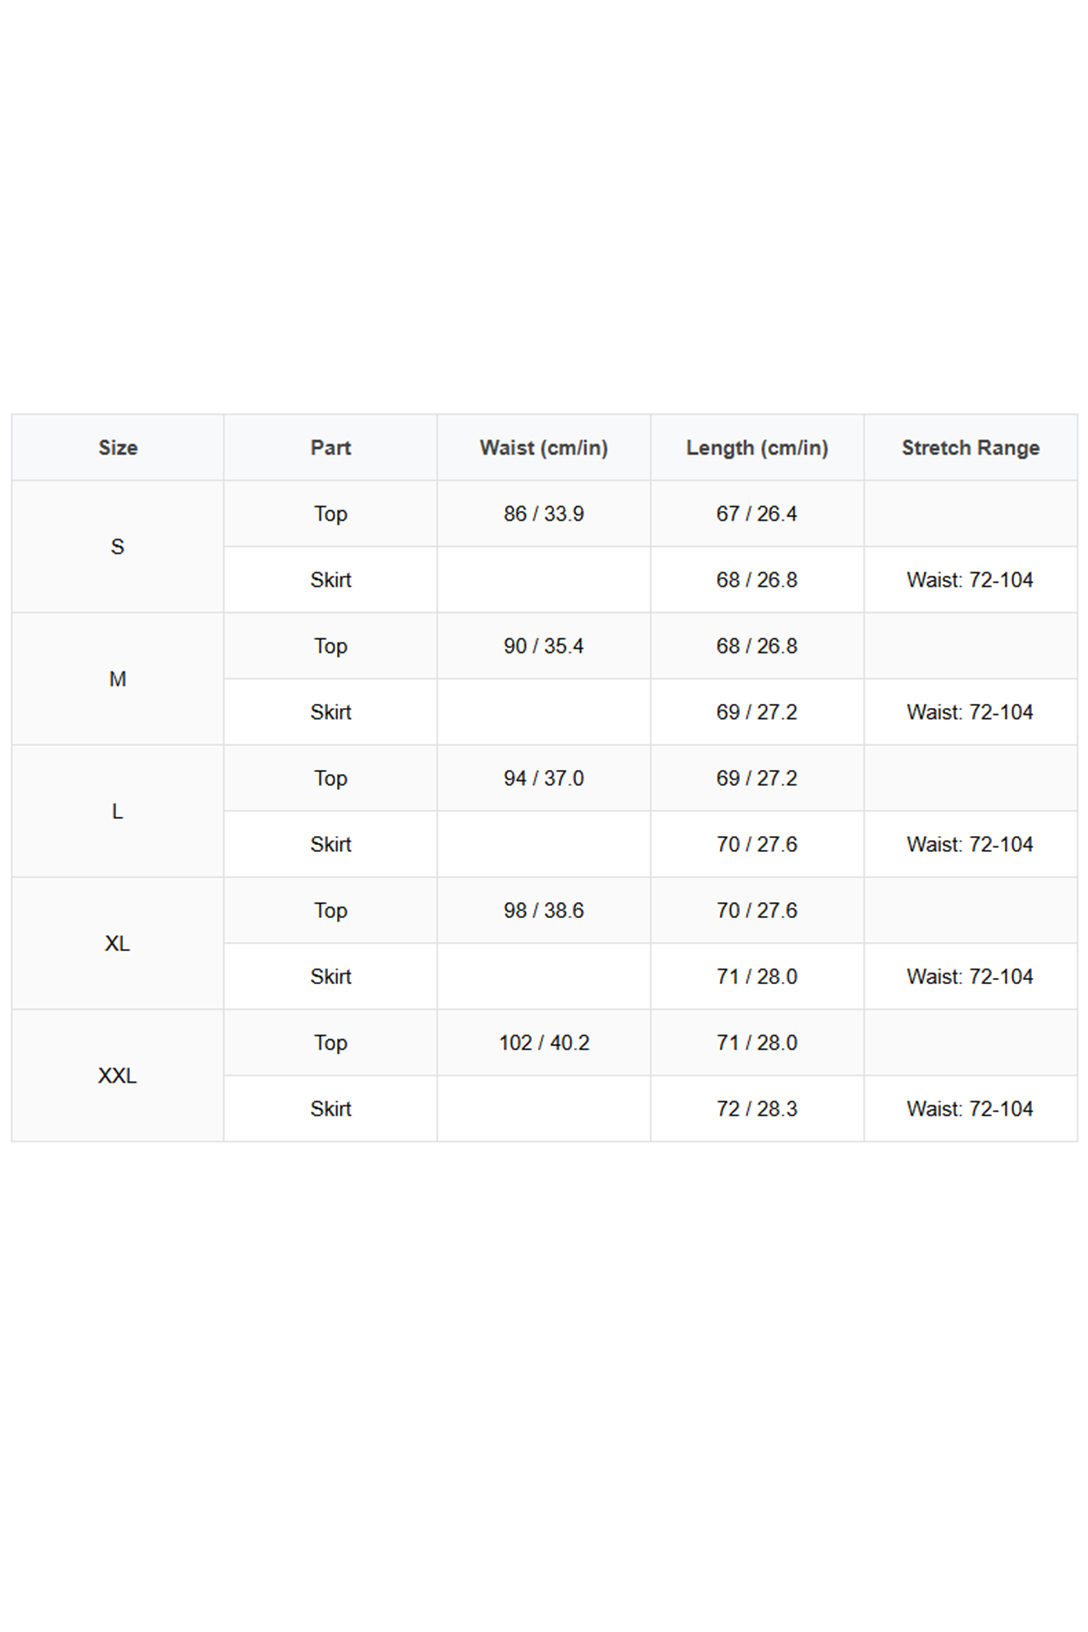Select the 94 / 37.0 waist cell

[x=544, y=778]
